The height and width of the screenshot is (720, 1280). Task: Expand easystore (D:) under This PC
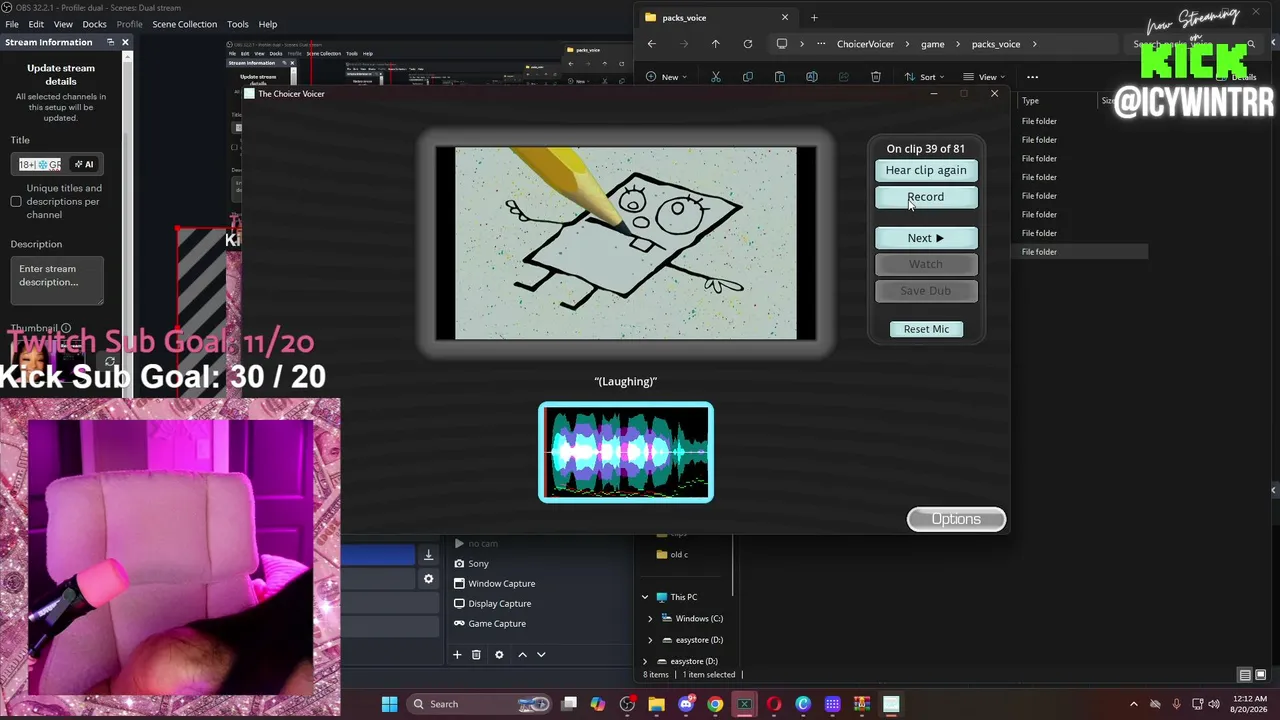650,640
